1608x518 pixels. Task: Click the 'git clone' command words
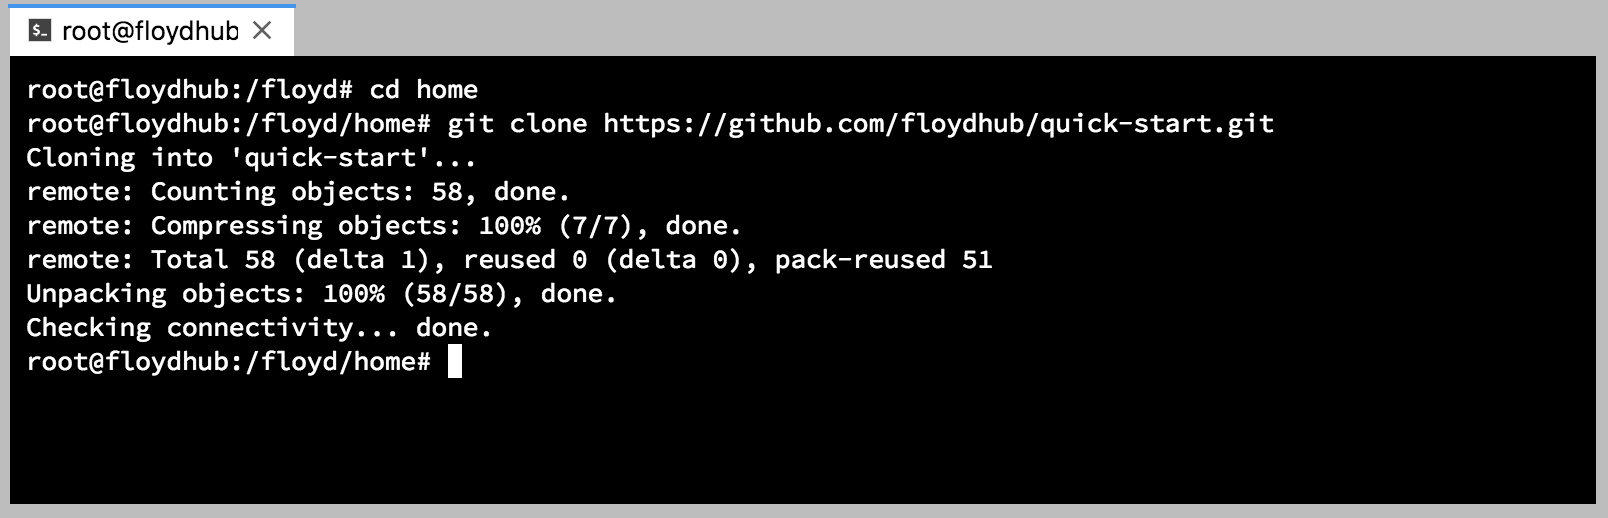coord(516,124)
